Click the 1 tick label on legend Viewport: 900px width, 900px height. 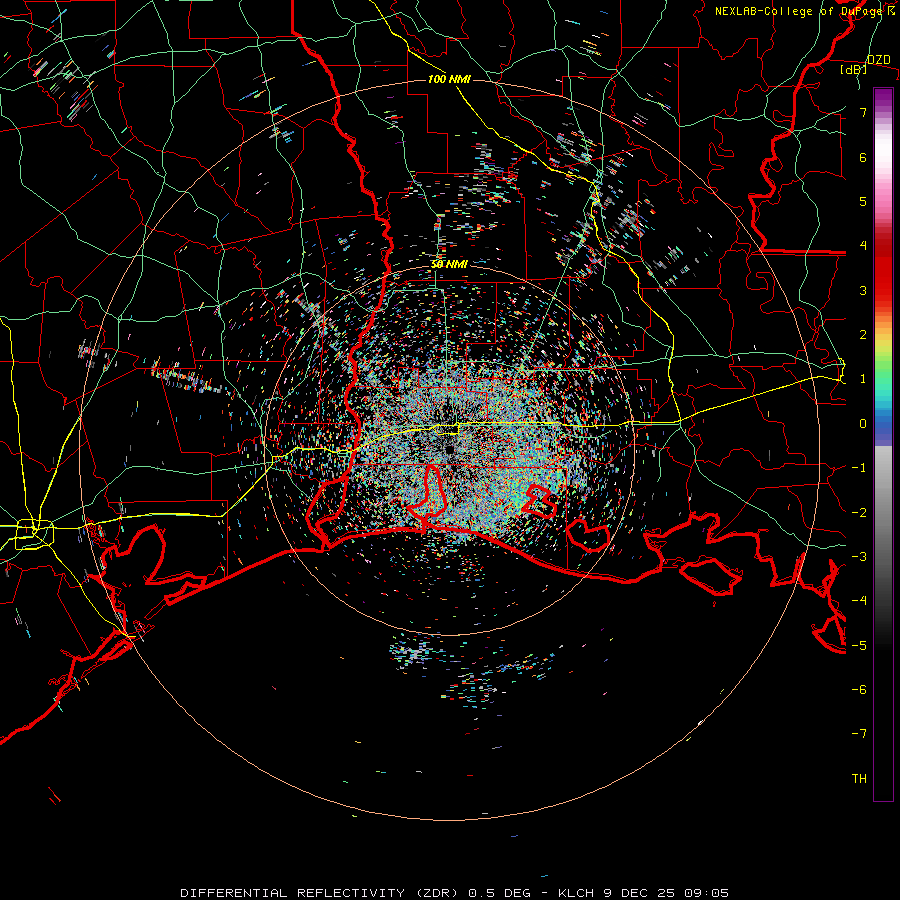pyautogui.click(x=863, y=379)
